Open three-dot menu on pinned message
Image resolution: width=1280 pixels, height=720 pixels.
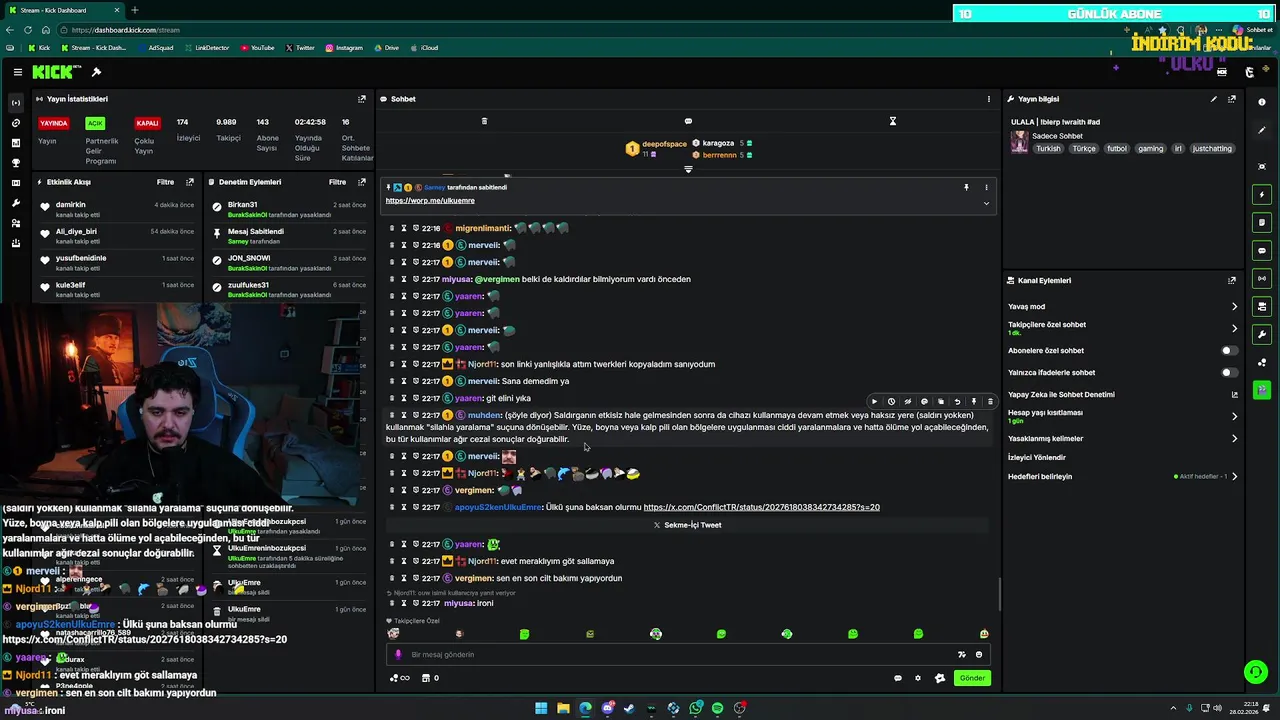pos(986,187)
